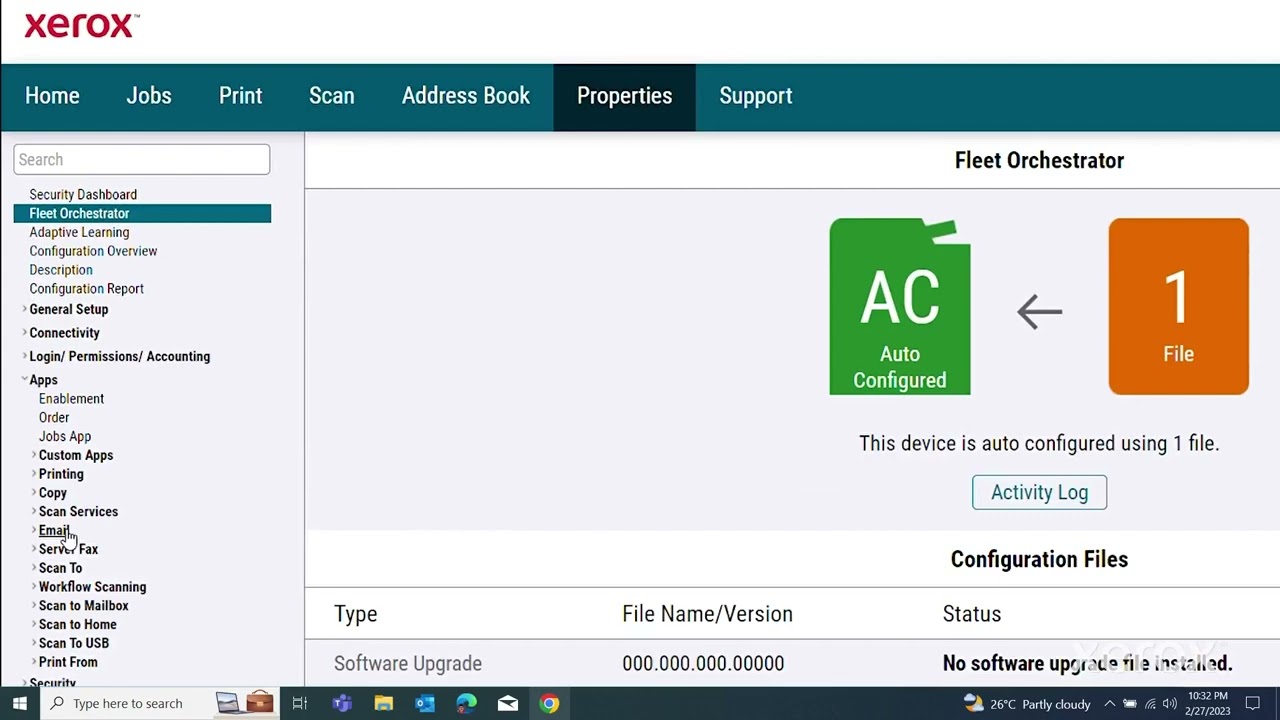Click the taskbar clock showing 10:32 PM
This screenshot has width=1280, height=720.
[x=1208, y=703]
